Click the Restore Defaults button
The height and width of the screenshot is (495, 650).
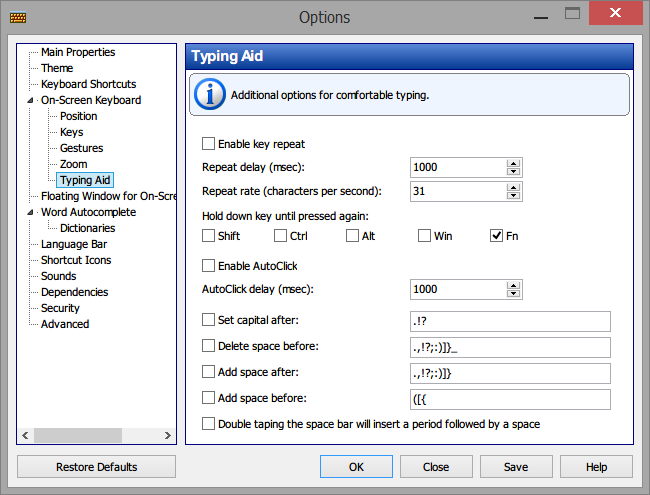click(97, 467)
